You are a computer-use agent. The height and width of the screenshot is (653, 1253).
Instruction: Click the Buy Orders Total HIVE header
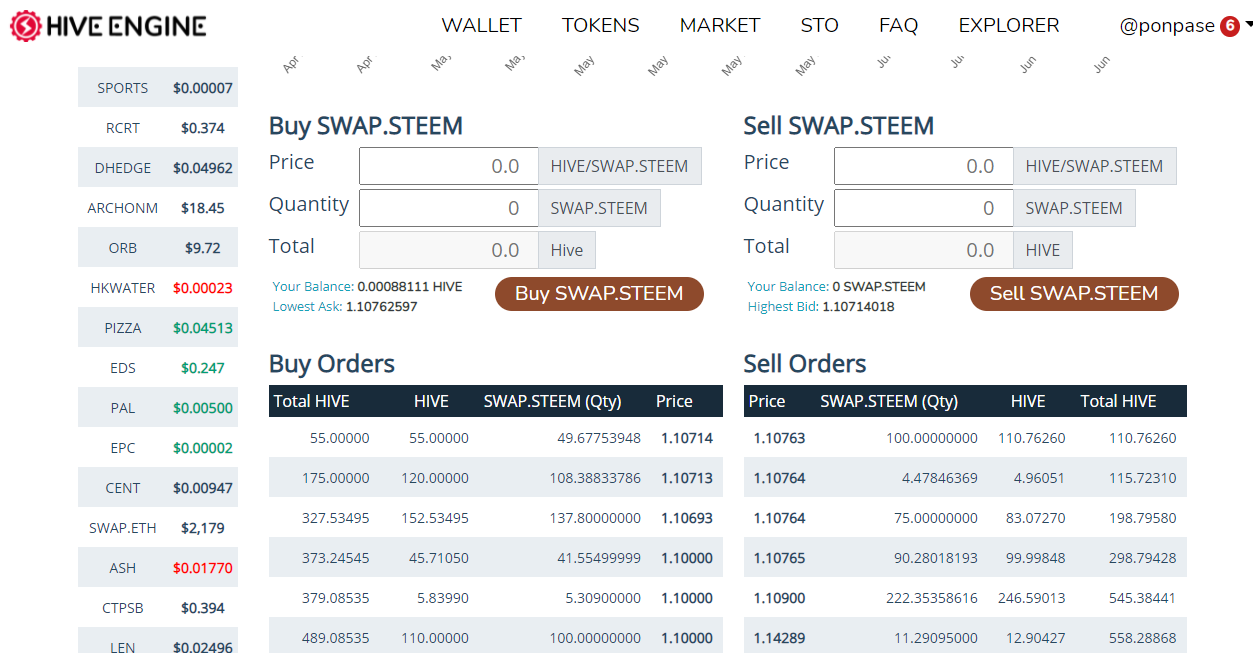click(x=311, y=401)
